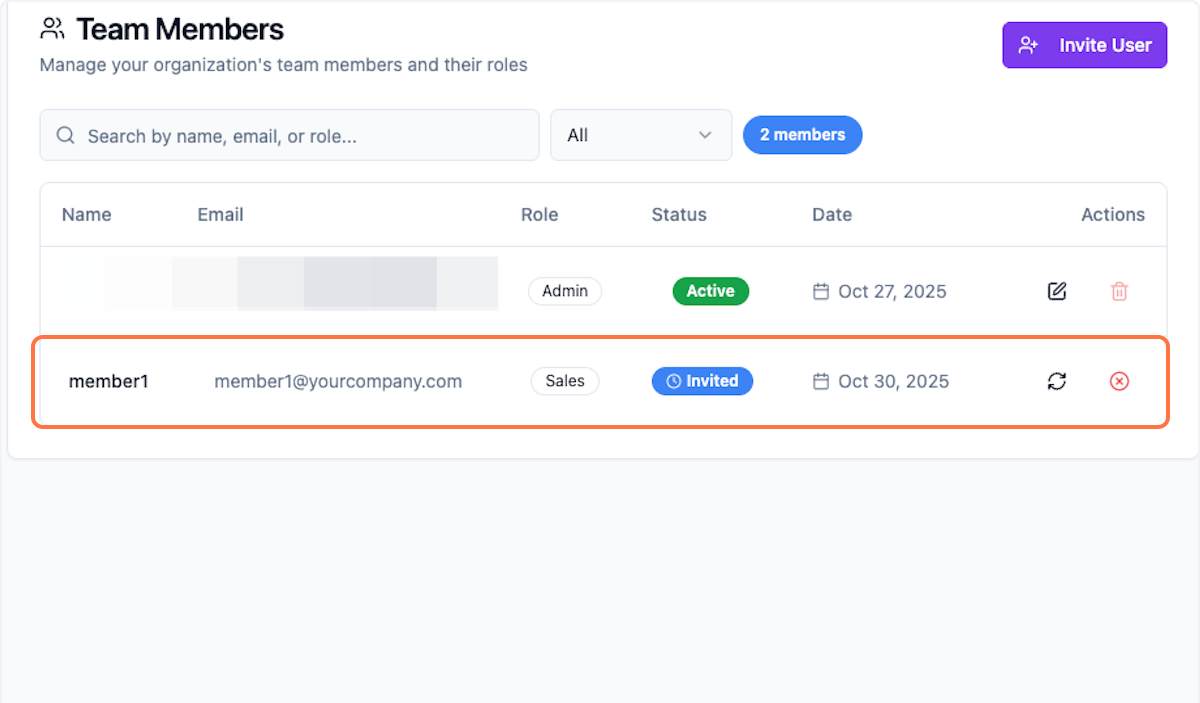Viewport: 1200px width, 703px height.
Task: Focus the search by name, email, or role field
Action: click(300, 135)
